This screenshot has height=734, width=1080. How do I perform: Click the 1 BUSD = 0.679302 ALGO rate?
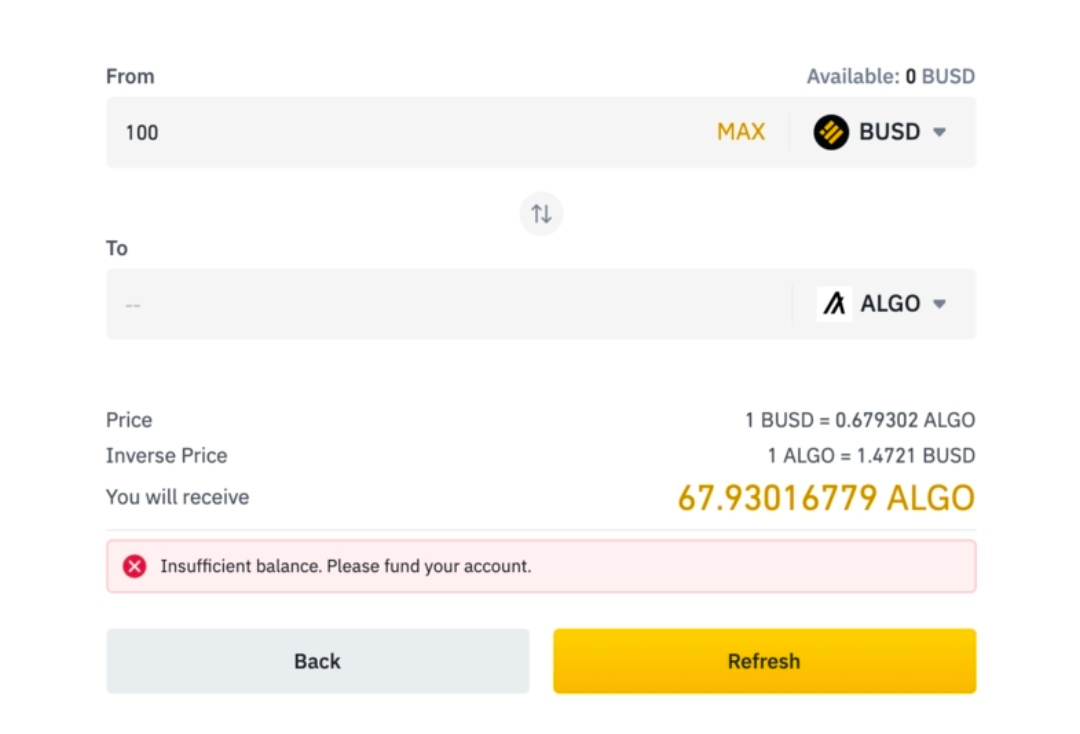click(x=859, y=420)
